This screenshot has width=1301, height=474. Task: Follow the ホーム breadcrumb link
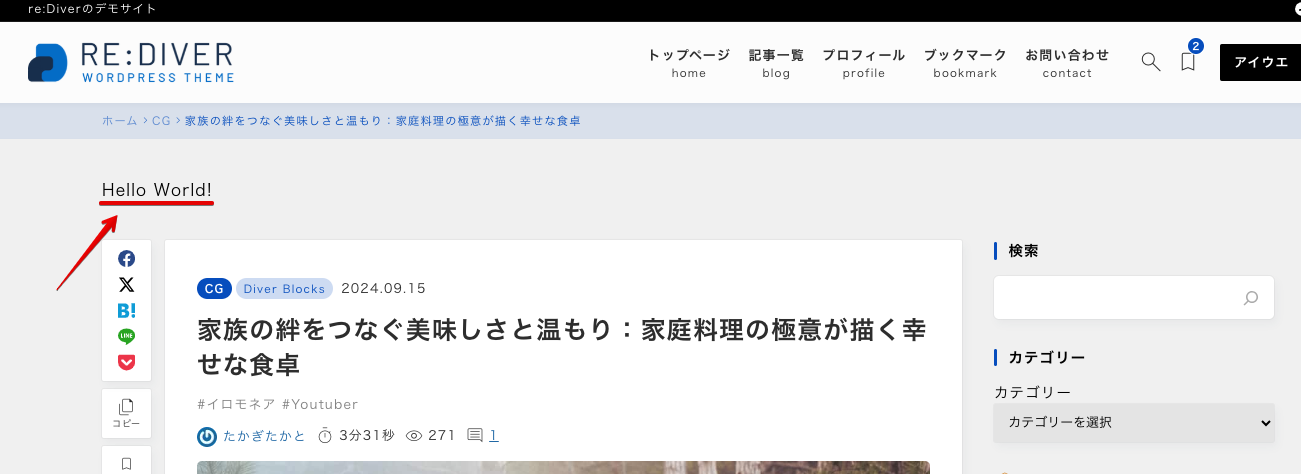120,120
